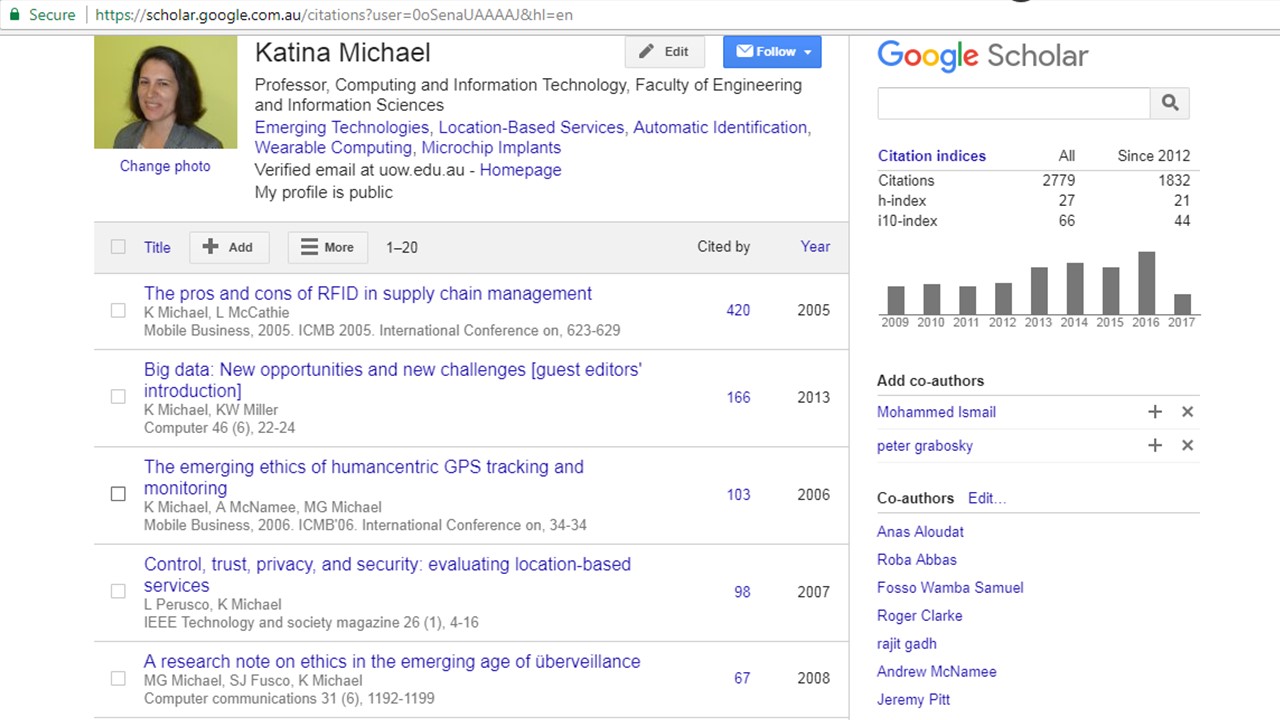Click the Add articles button
This screenshot has height=720, width=1280.
(229, 247)
